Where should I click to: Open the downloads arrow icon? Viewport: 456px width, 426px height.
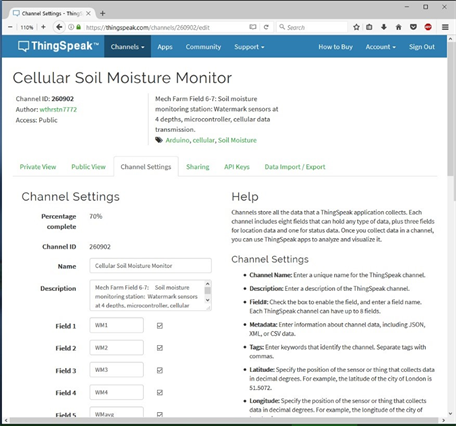click(384, 27)
